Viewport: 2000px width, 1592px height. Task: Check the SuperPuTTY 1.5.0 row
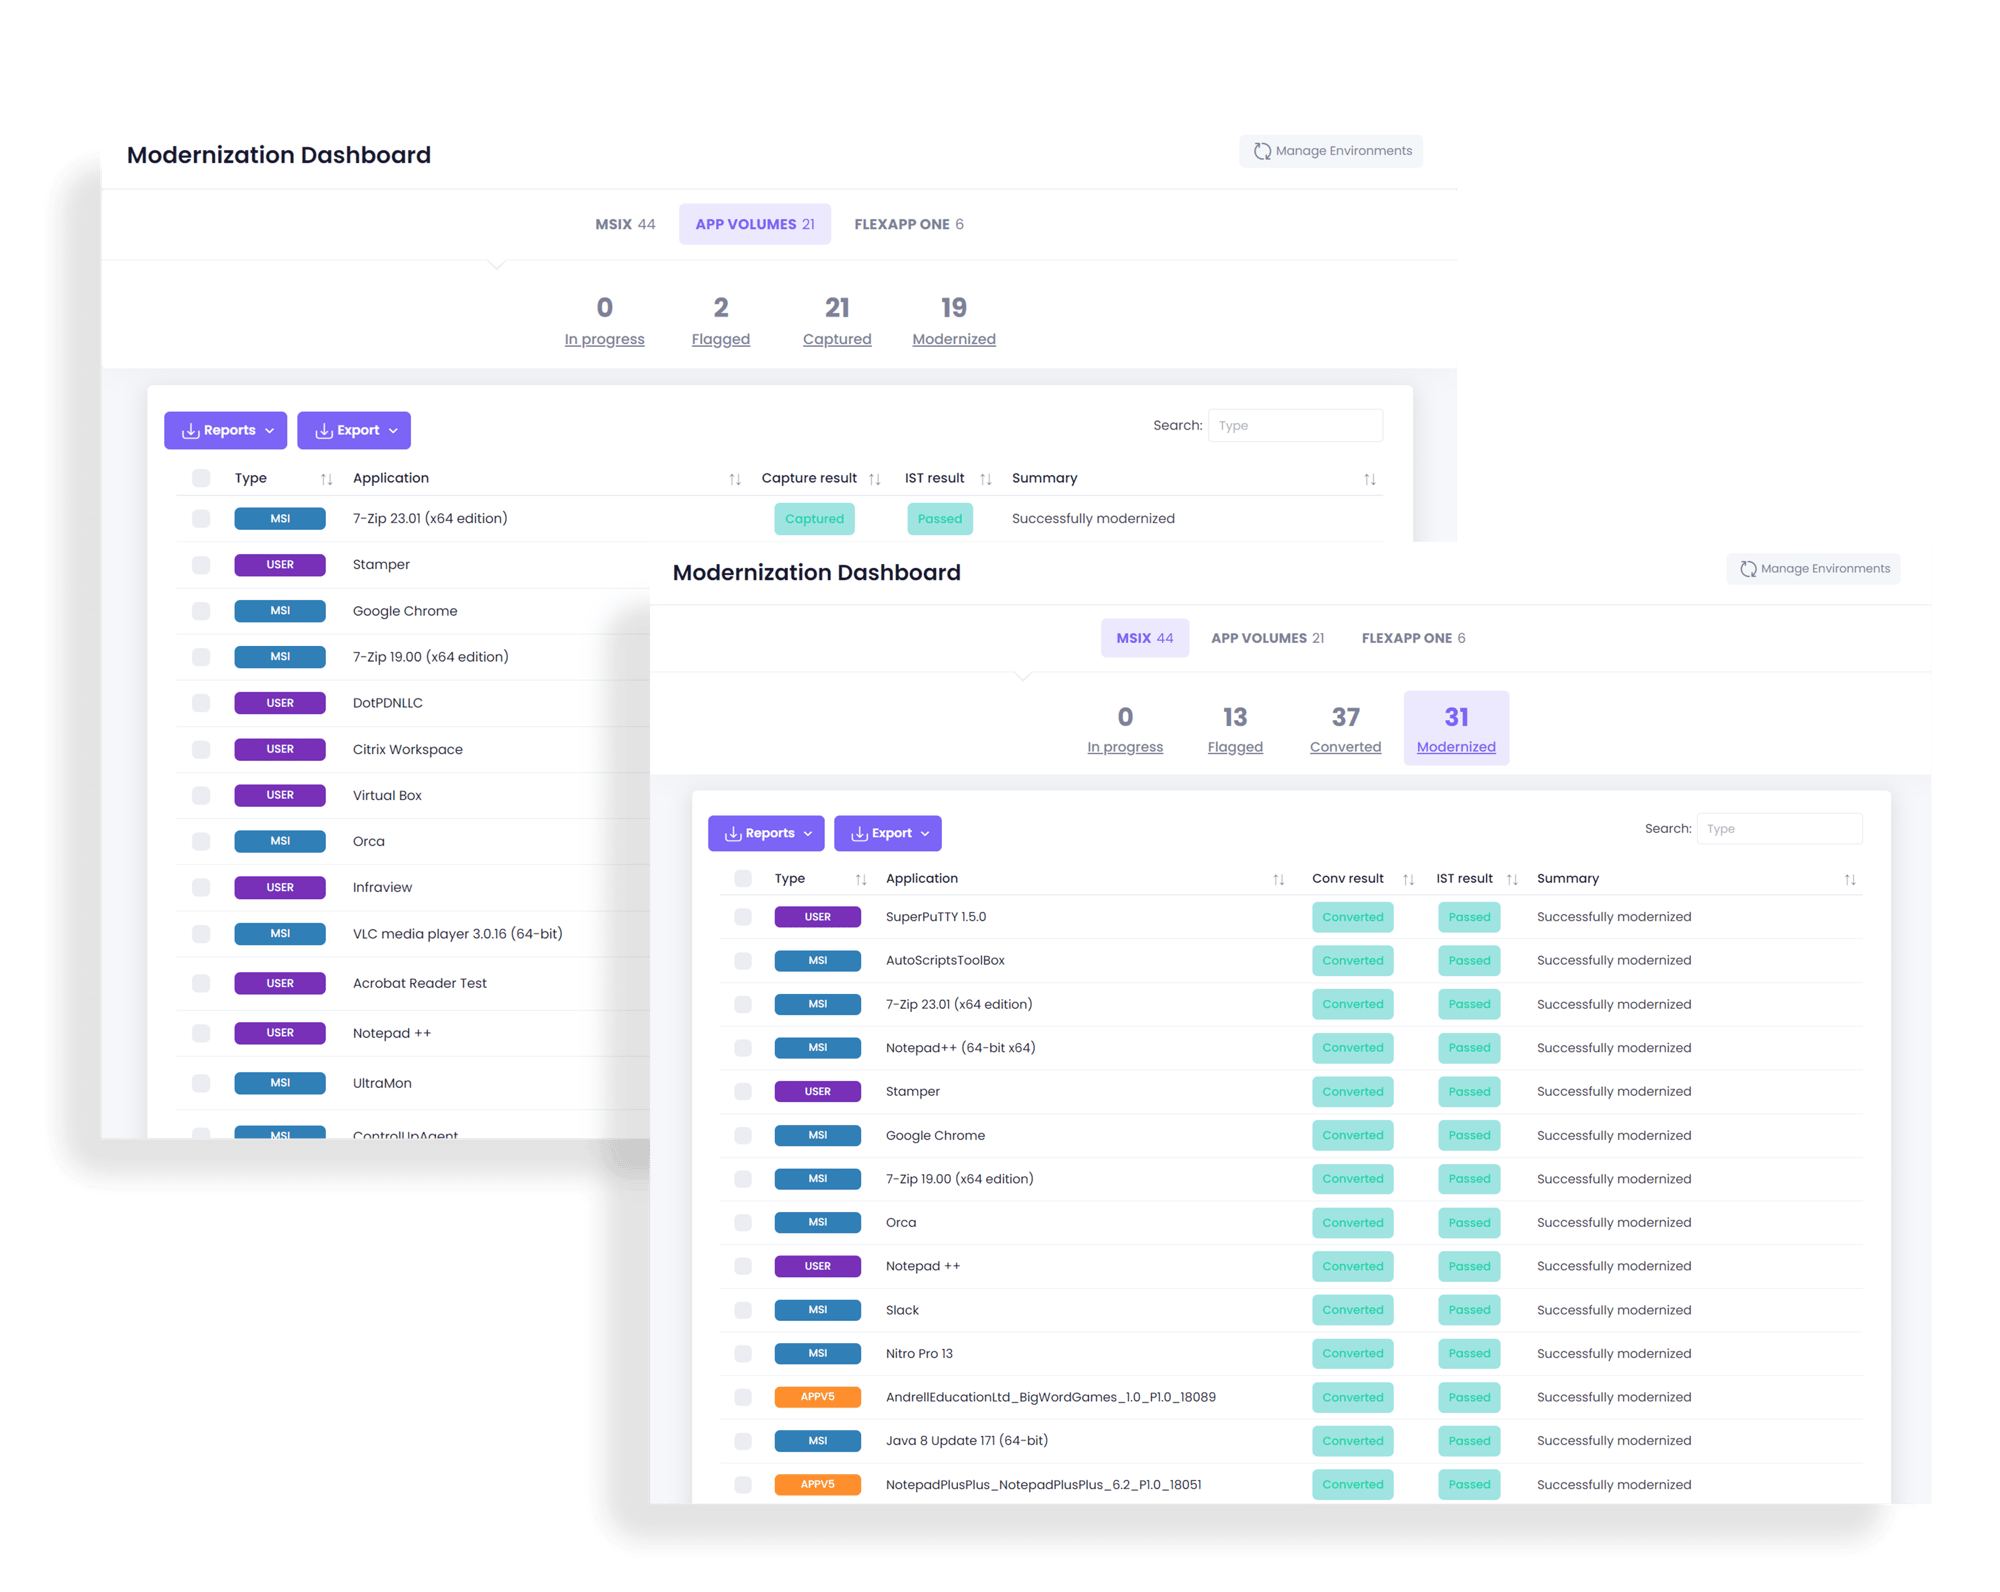743,917
